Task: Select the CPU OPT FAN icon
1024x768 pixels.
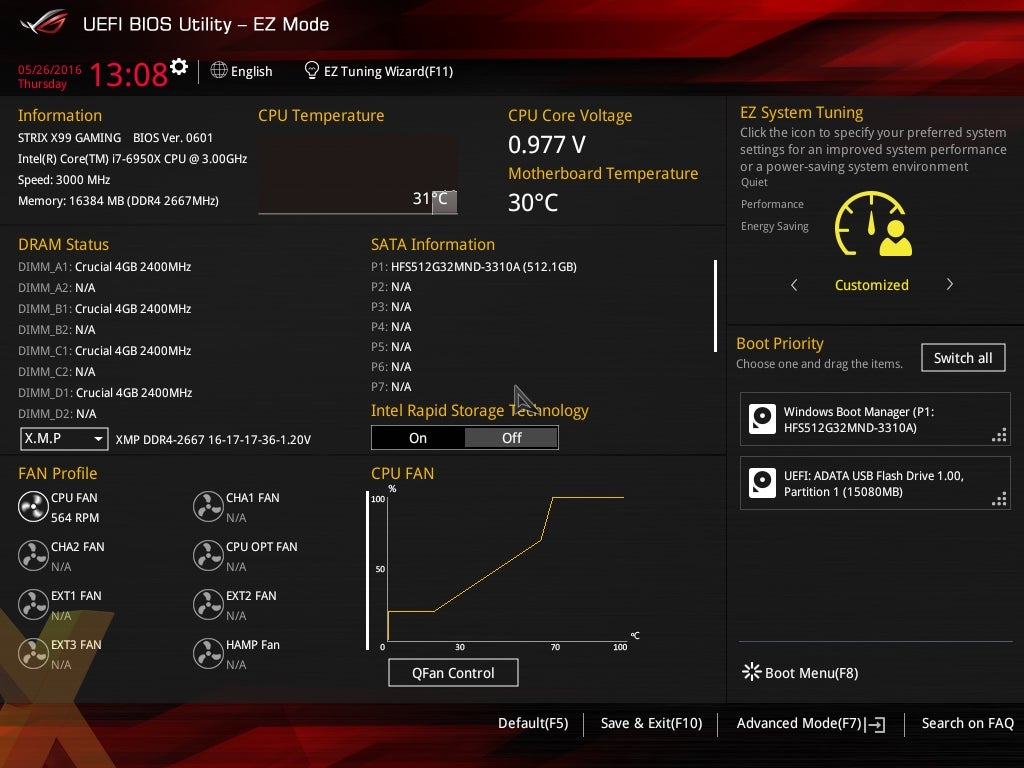Action: [208, 556]
